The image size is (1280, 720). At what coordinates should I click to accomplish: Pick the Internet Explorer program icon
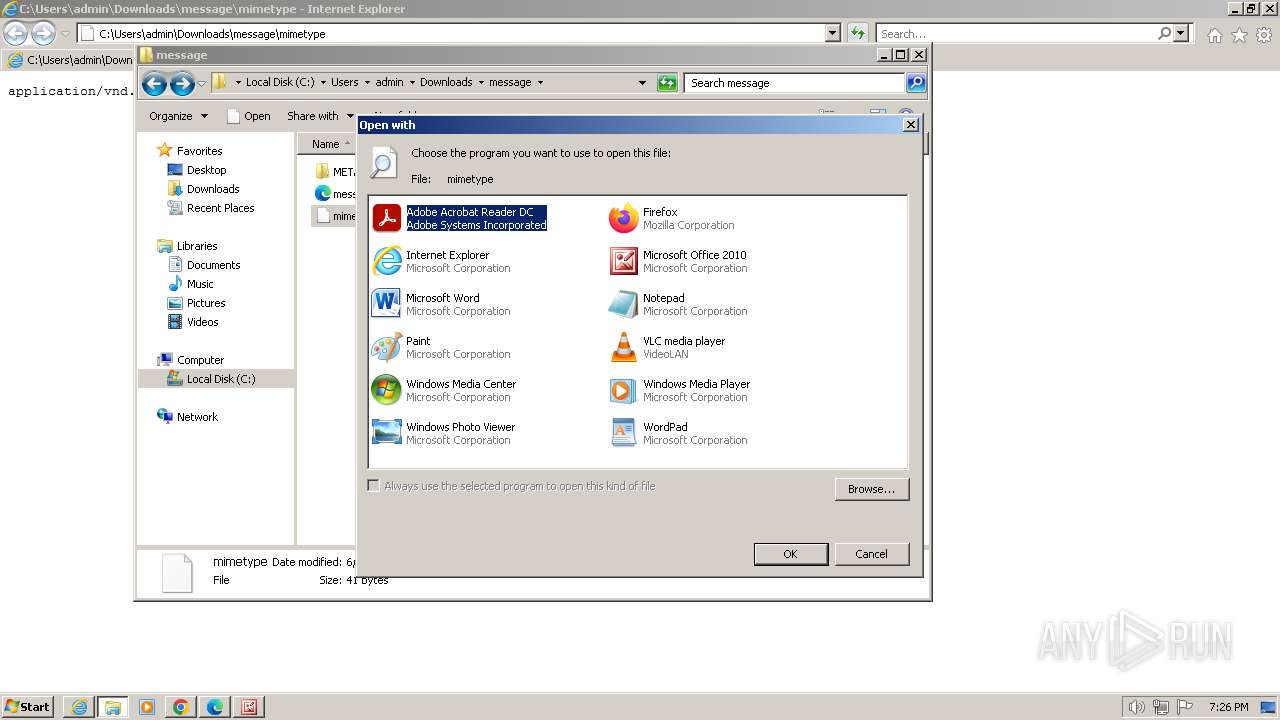(387, 261)
